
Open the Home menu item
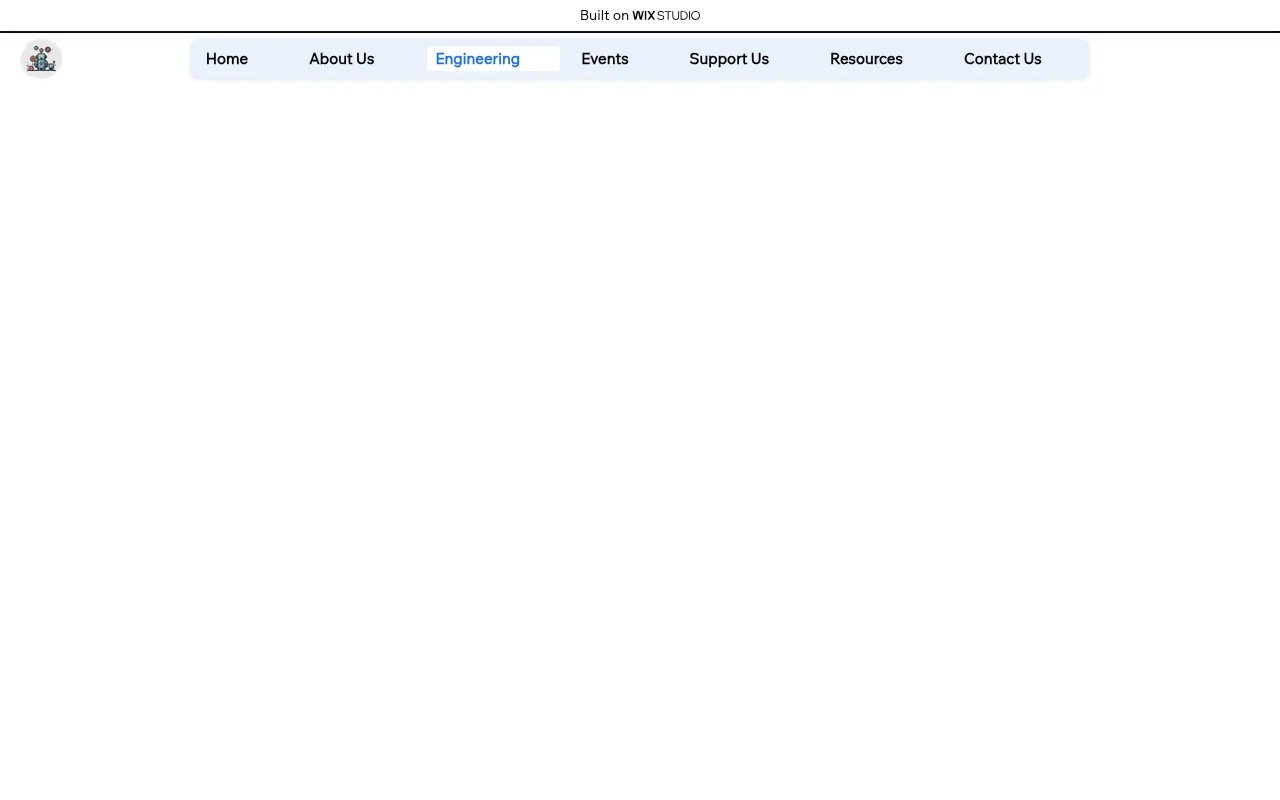pos(227,59)
